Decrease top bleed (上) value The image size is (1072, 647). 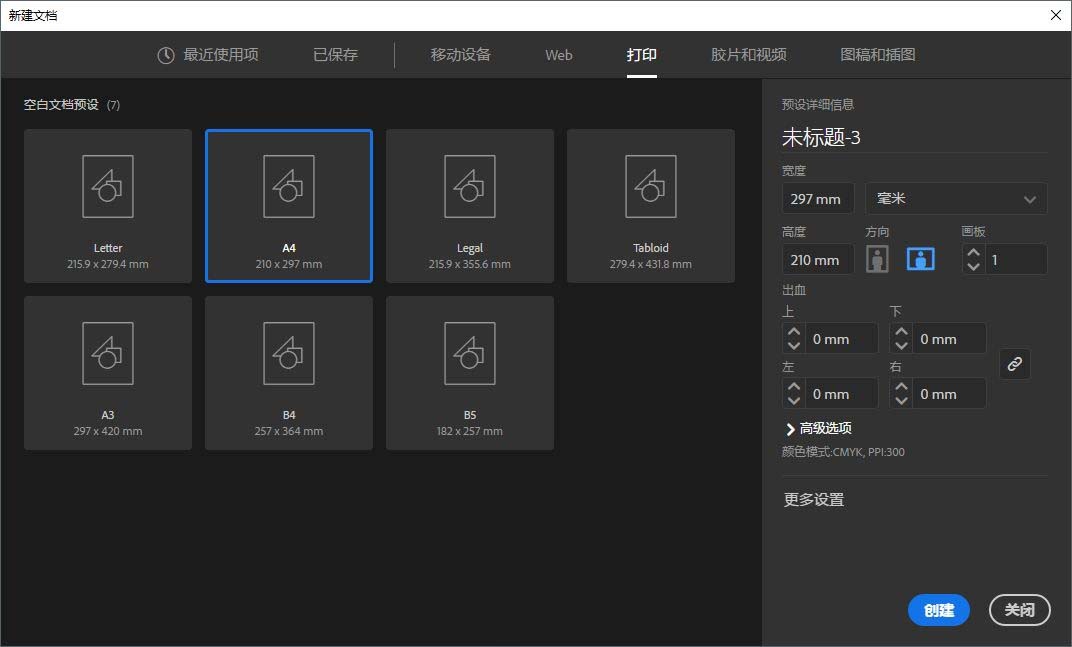[794, 345]
